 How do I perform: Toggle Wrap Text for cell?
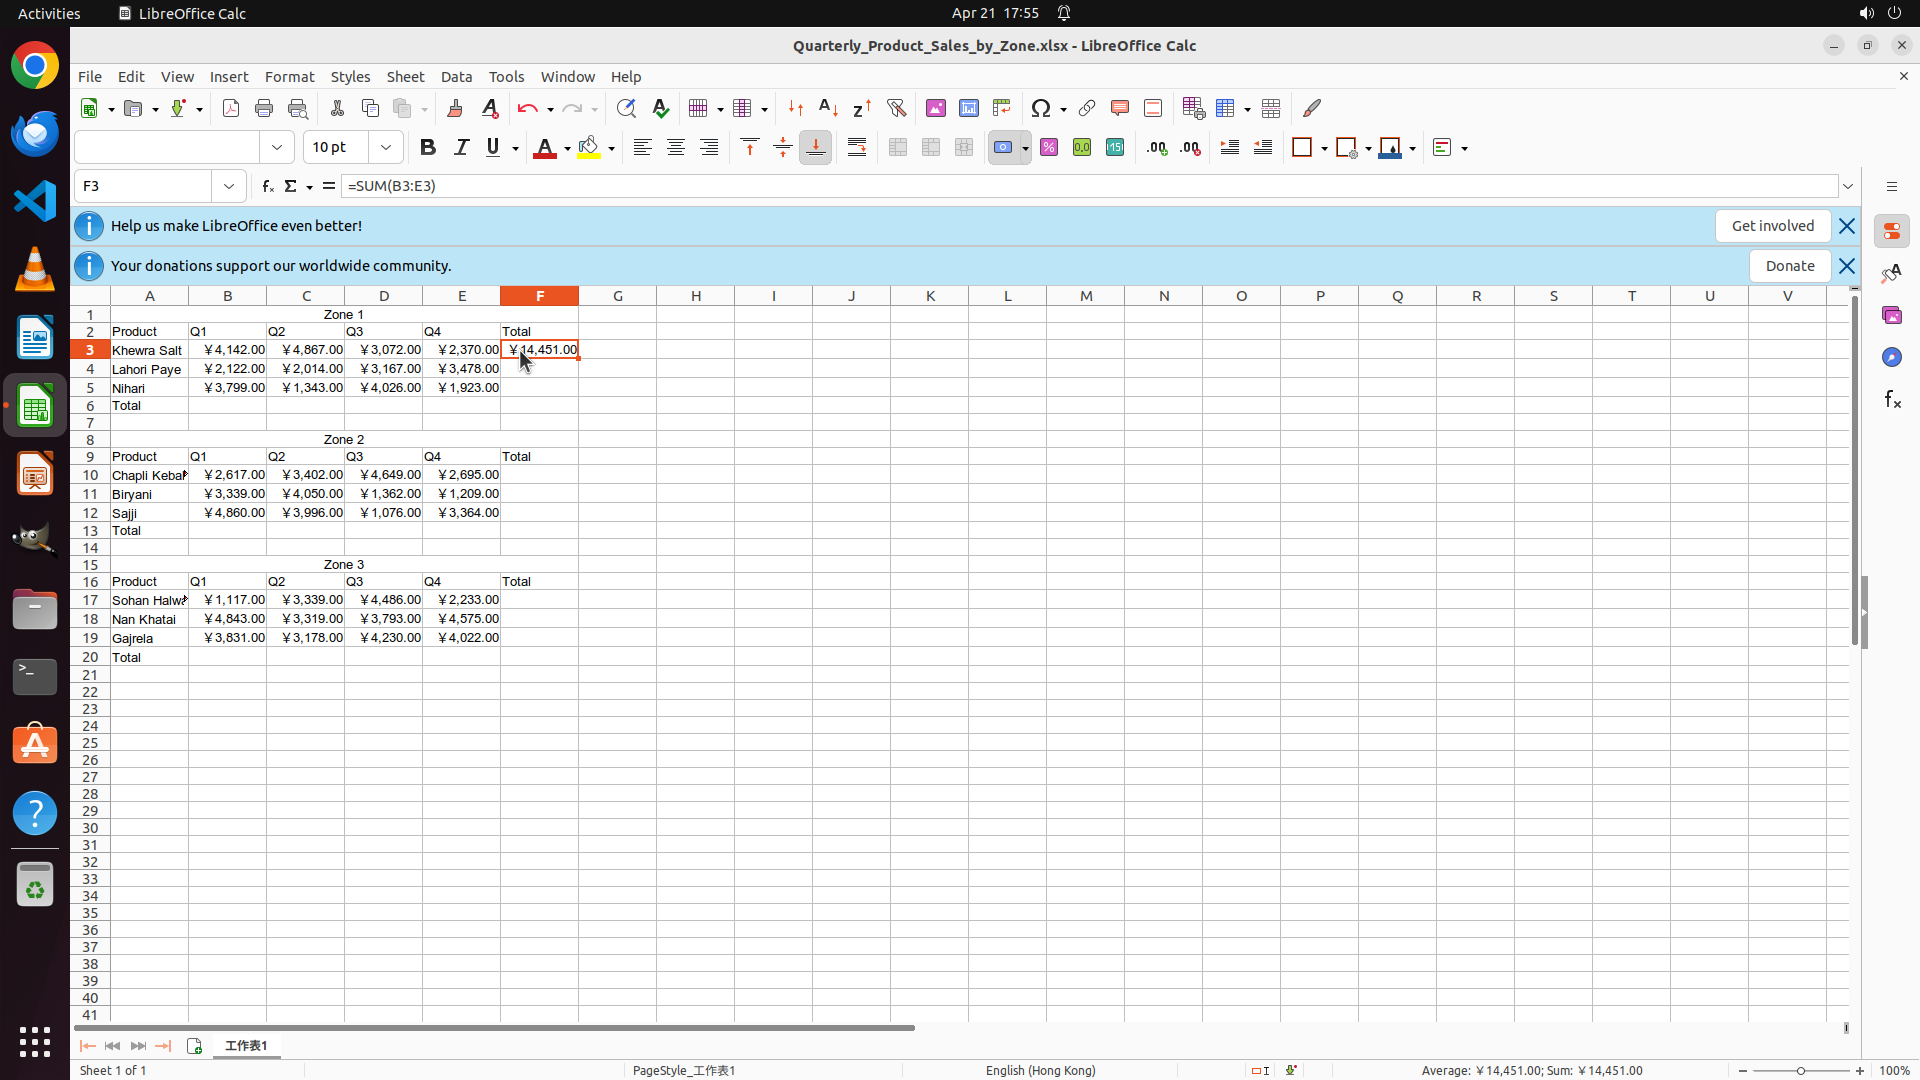[x=857, y=148]
